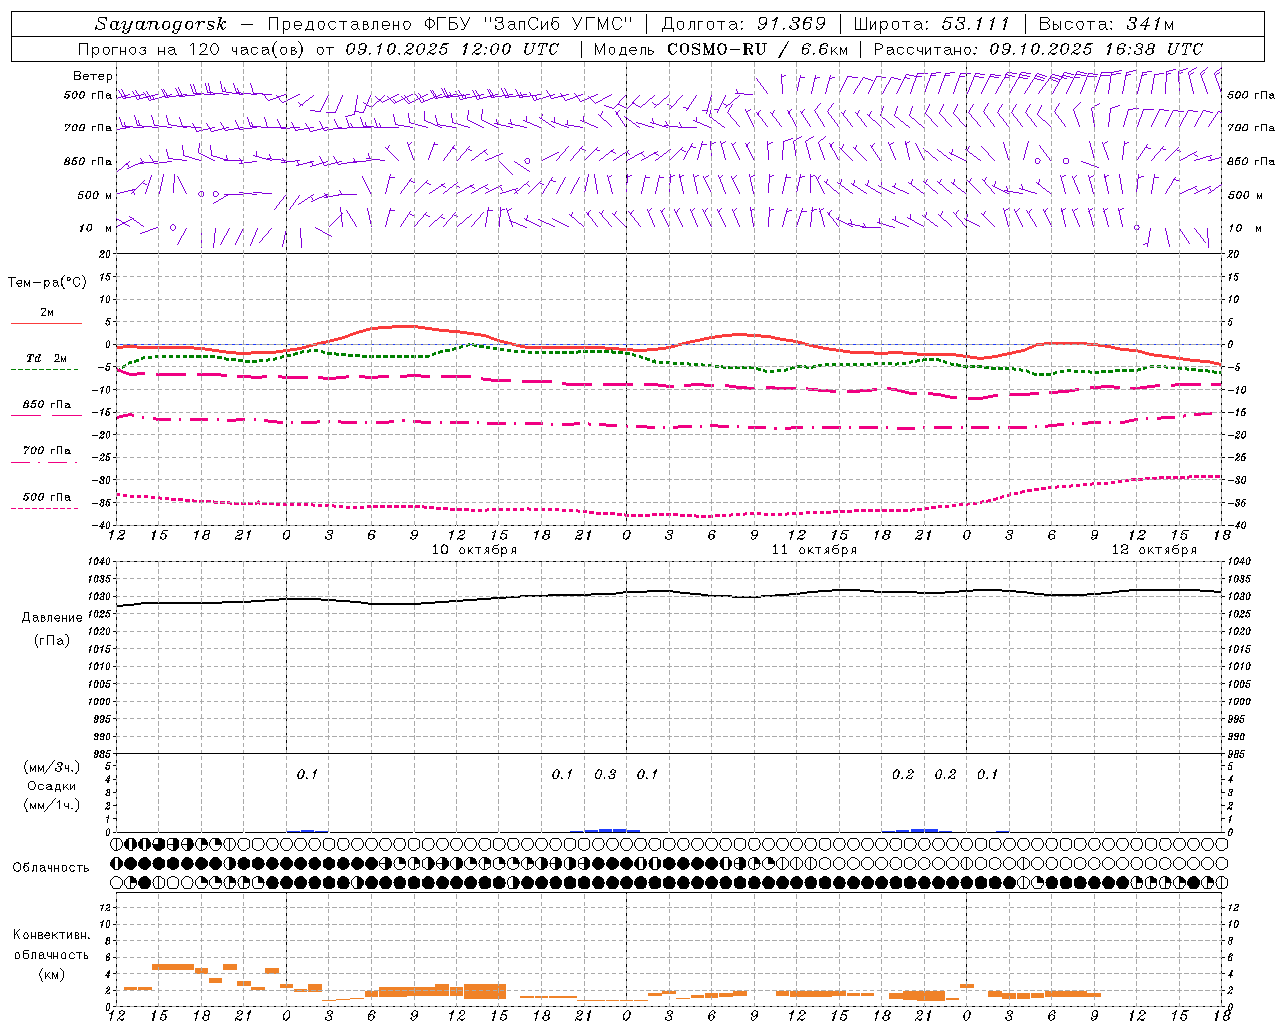Click the 1040 value on left pressure axis

pyautogui.click(x=100, y=562)
